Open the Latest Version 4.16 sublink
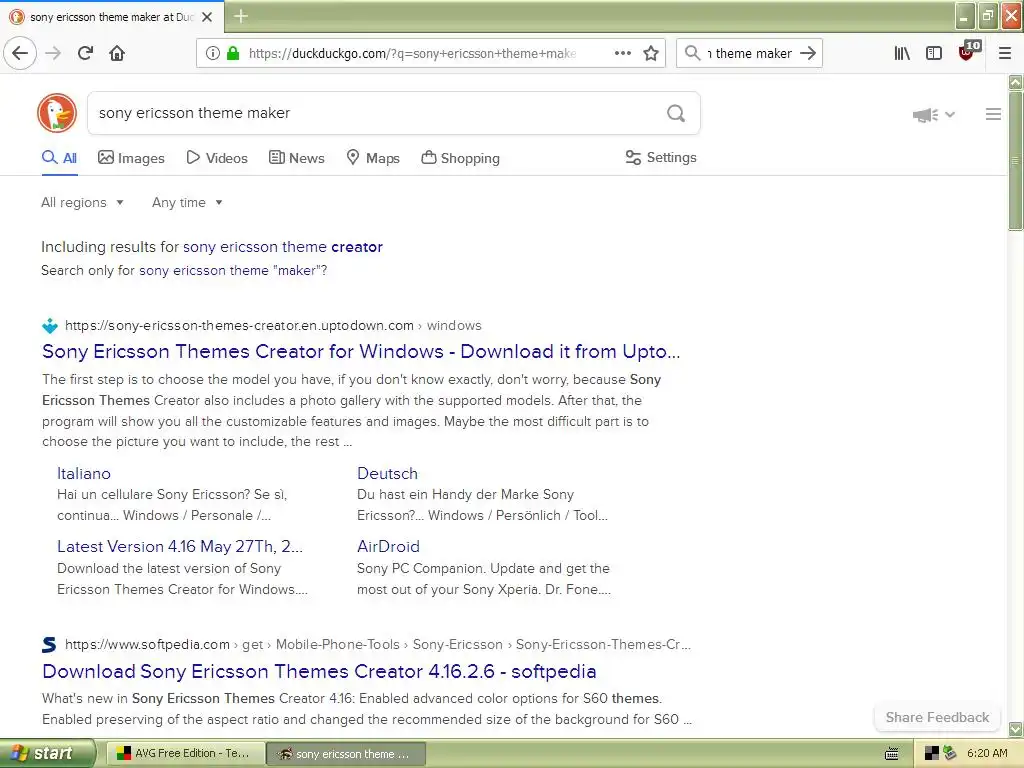Viewport: 1024px width, 768px height. pyautogui.click(x=180, y=547)
